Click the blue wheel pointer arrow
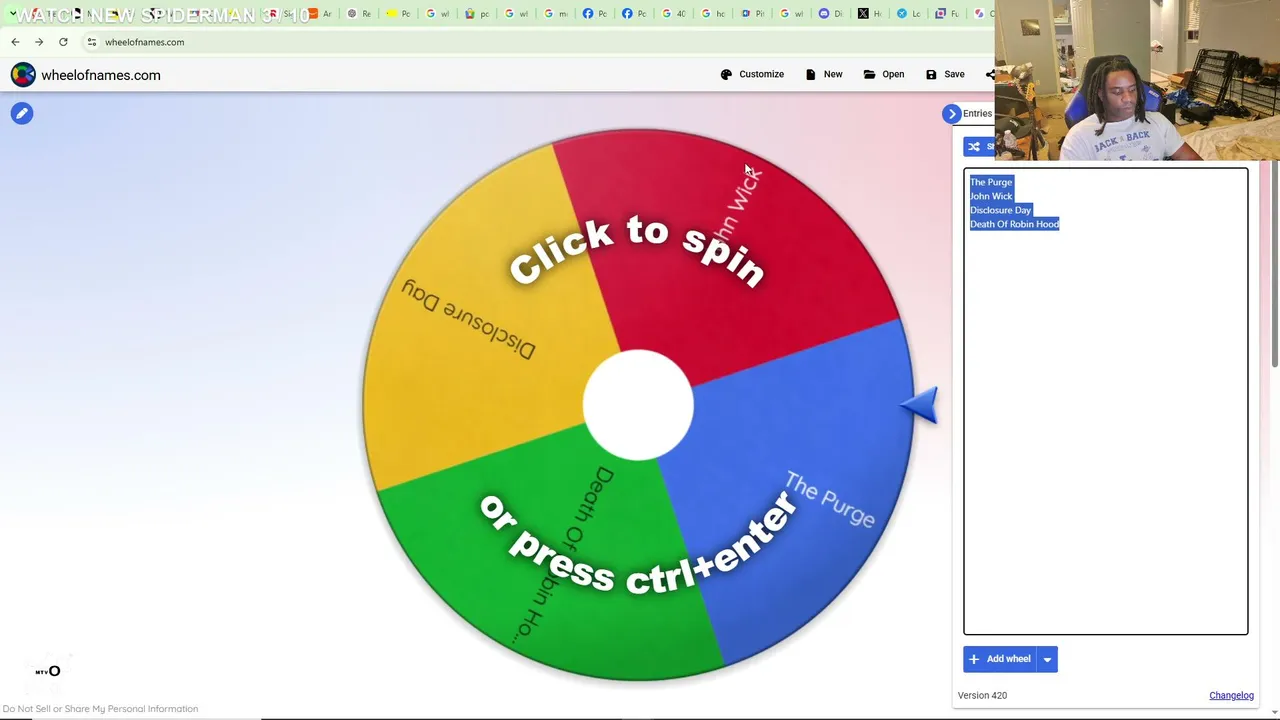The image size is (1280, 720). pos(920,405)
